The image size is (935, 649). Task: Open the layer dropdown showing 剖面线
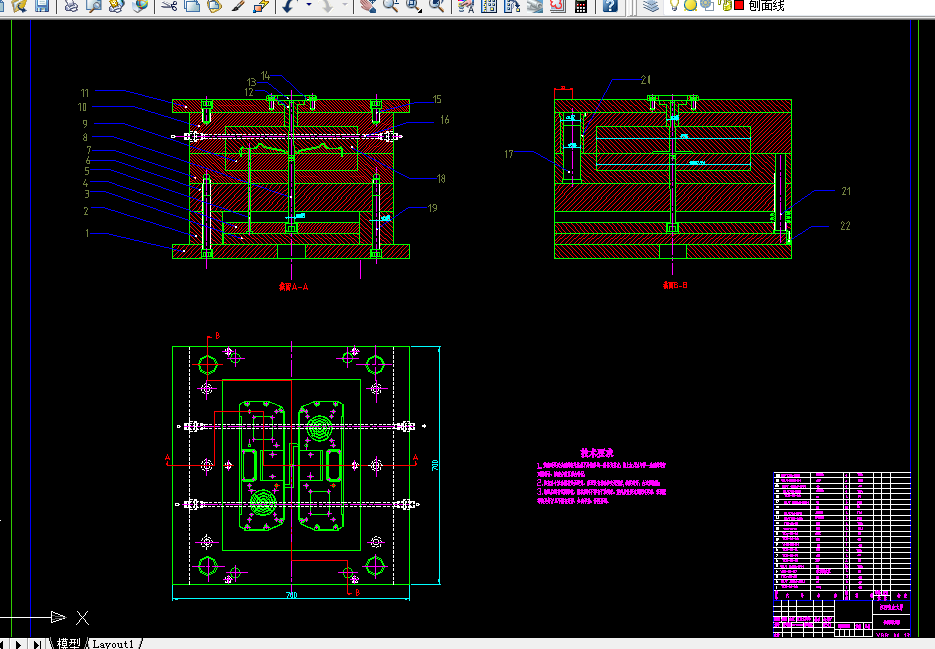766,5
